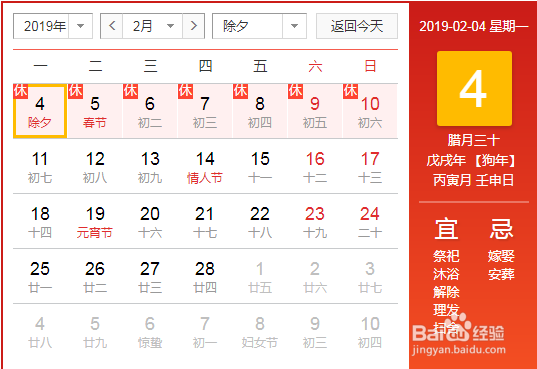Select February 20 十六 date
The image size is (537, 369).
pyautogui.click(x=150, y=221)
